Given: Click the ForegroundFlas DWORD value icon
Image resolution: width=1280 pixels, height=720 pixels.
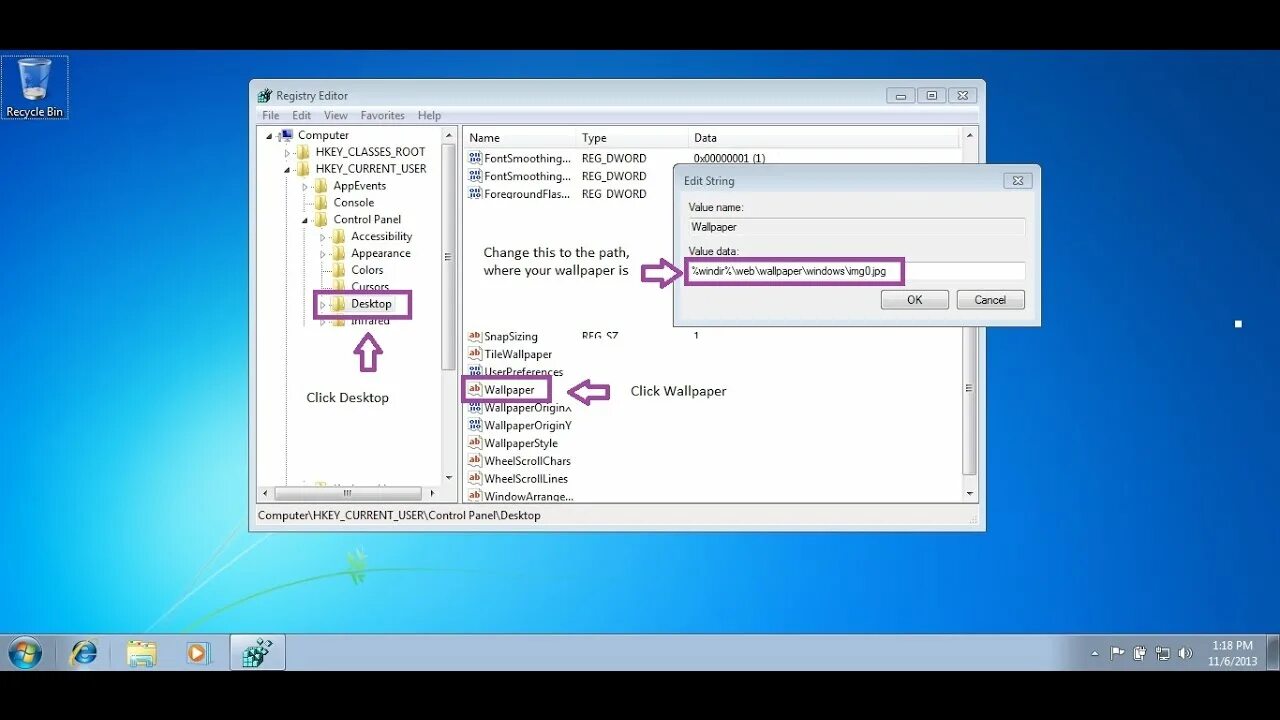Looking at the screenshot, I should point(475,194).
